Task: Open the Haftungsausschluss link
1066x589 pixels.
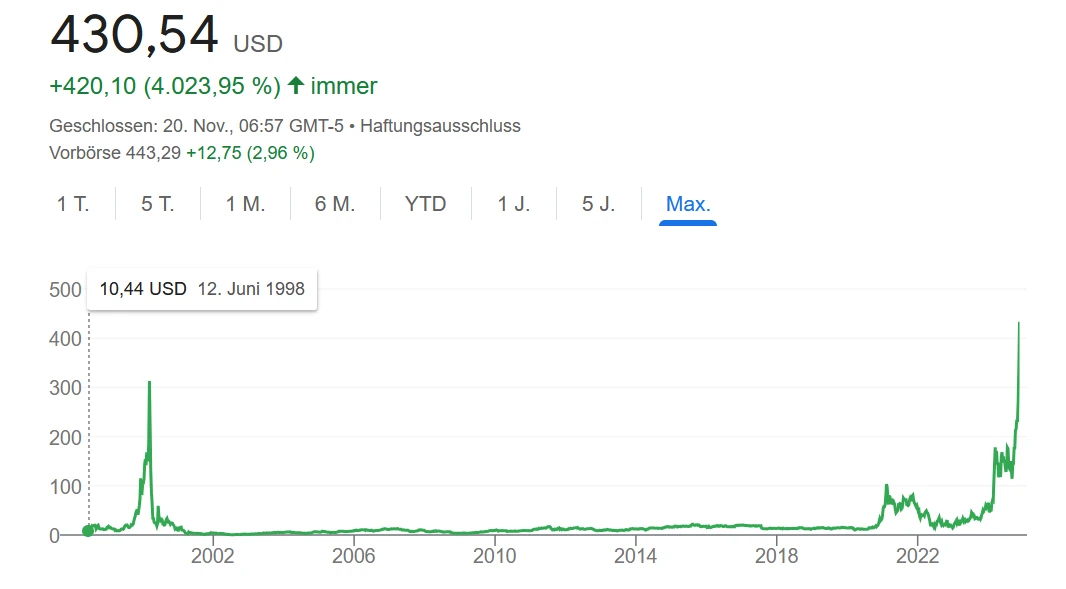Action: coord(440,126)
